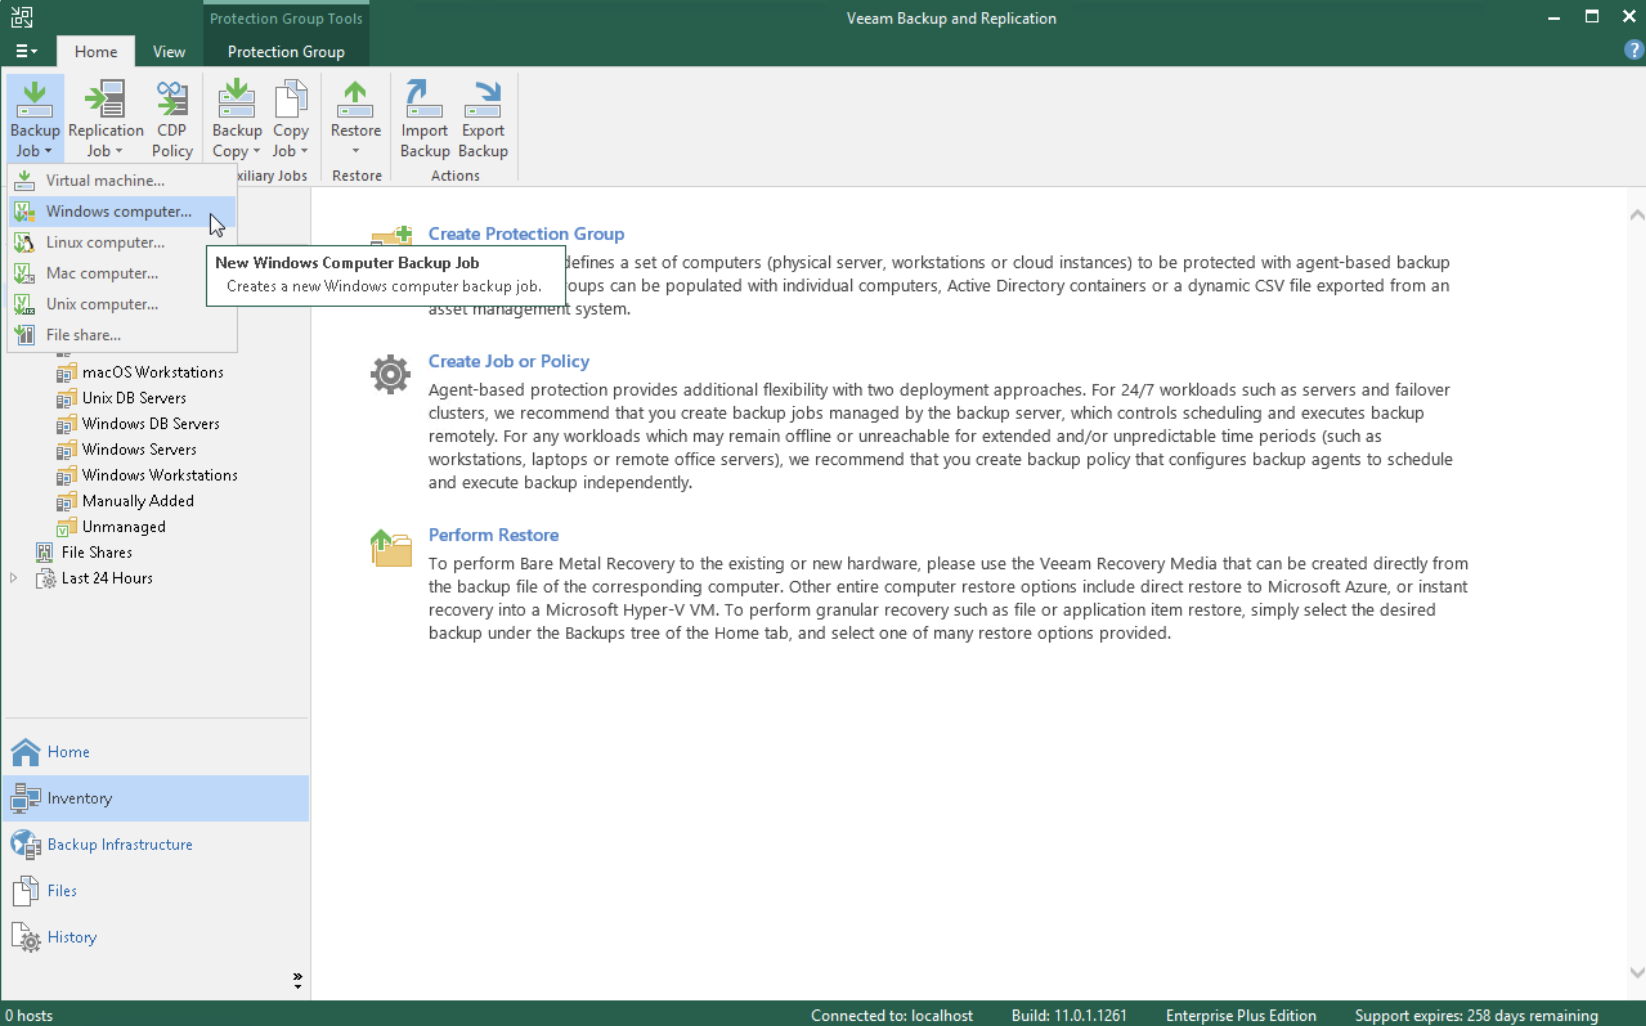Image resolution: width=1646 pixels, height=1026 pixels.
Task: Click the content pane scroll down arrow
Action: pyautogui.click(x=1636, y=972)
